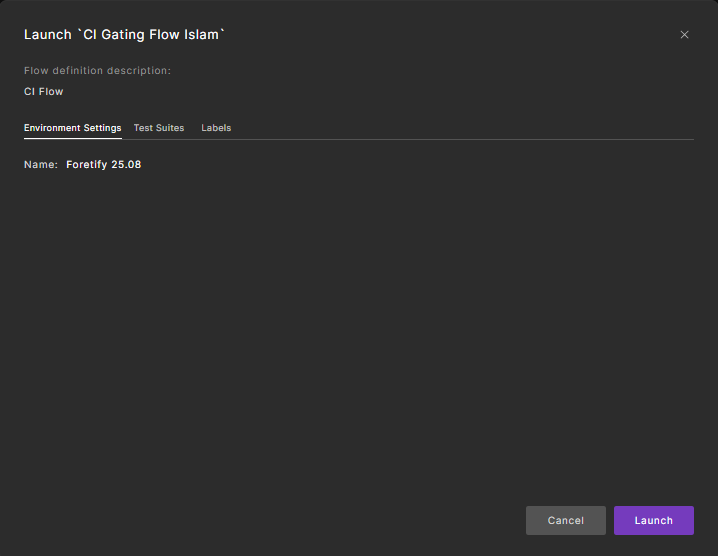Return to the Environment Settings tab
Screen dimensions: 718x556
(73, 128)
